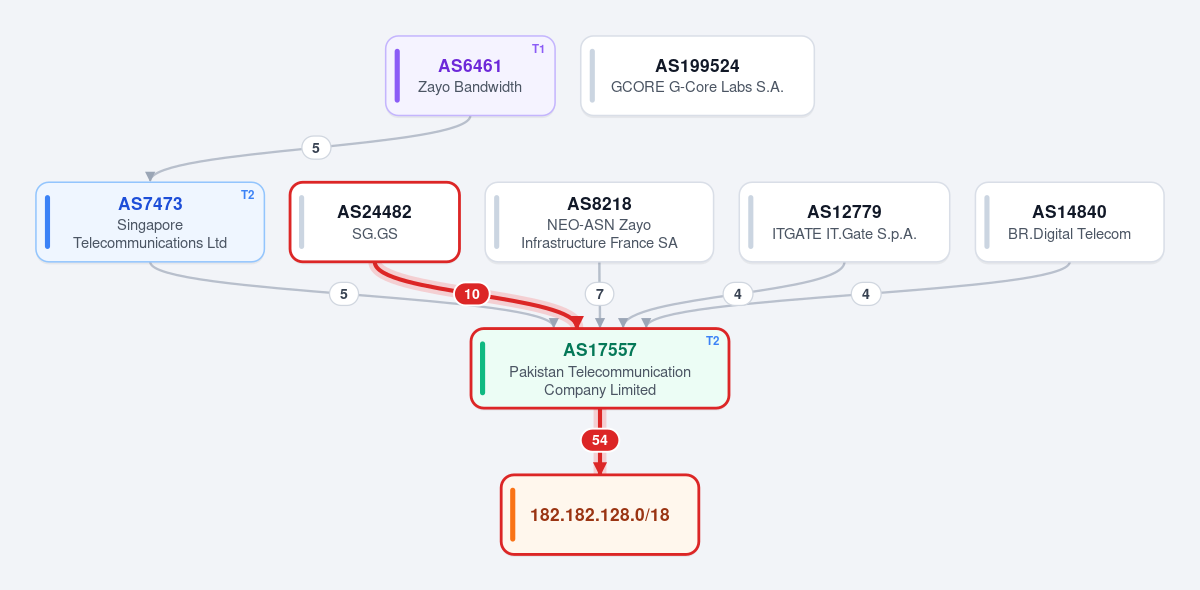Click edge label 4 below AS14840
The width and height of the screenshot is (1200, 590).
pos(866,294)
